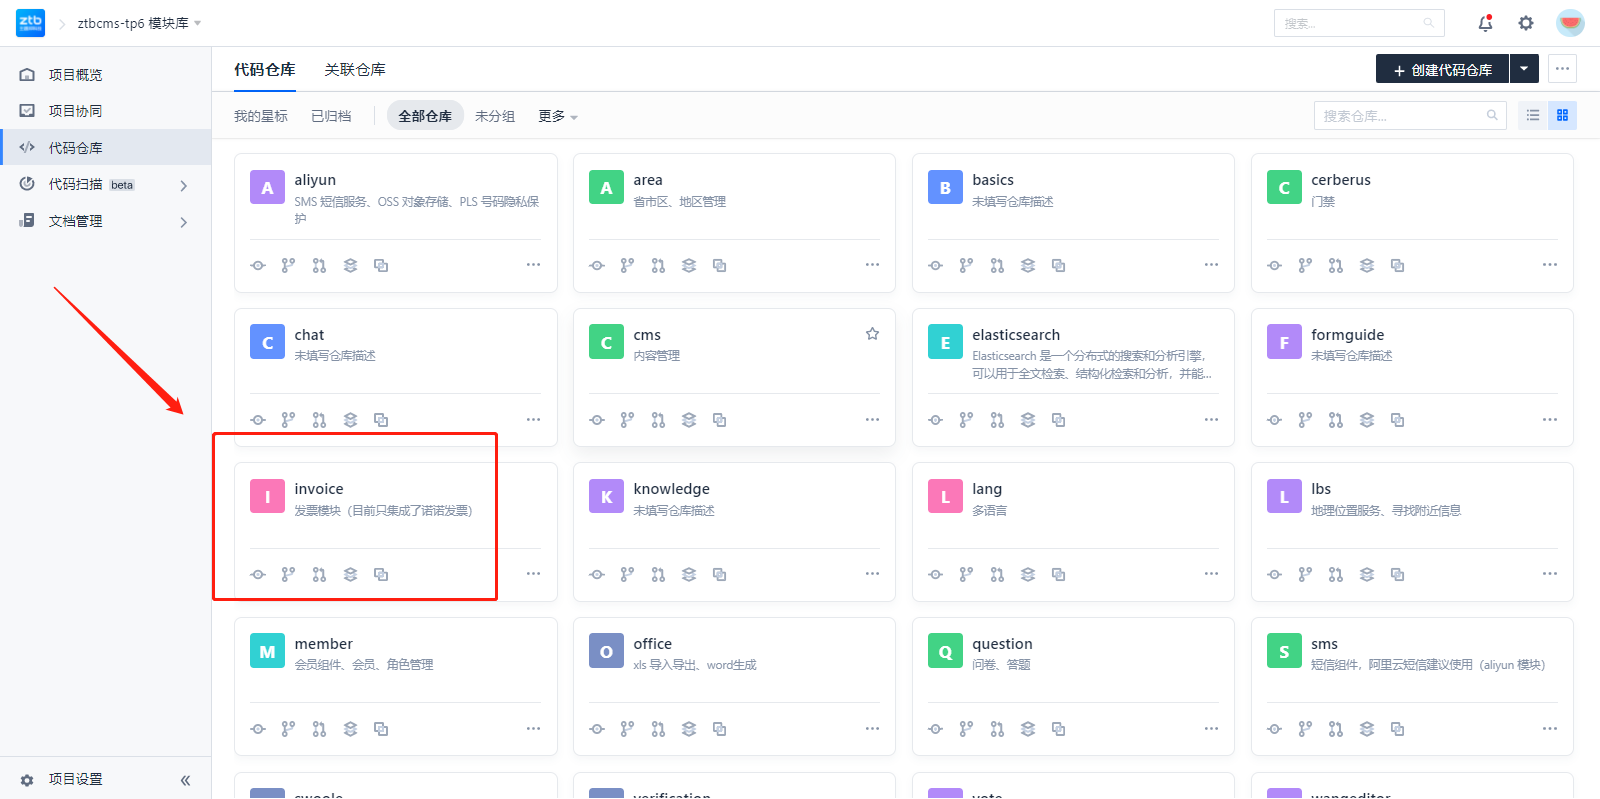Open releases layers icon on aliyun card
Image resolution: width=1600 pixels, height=799 pixels.
click(350, 265)
